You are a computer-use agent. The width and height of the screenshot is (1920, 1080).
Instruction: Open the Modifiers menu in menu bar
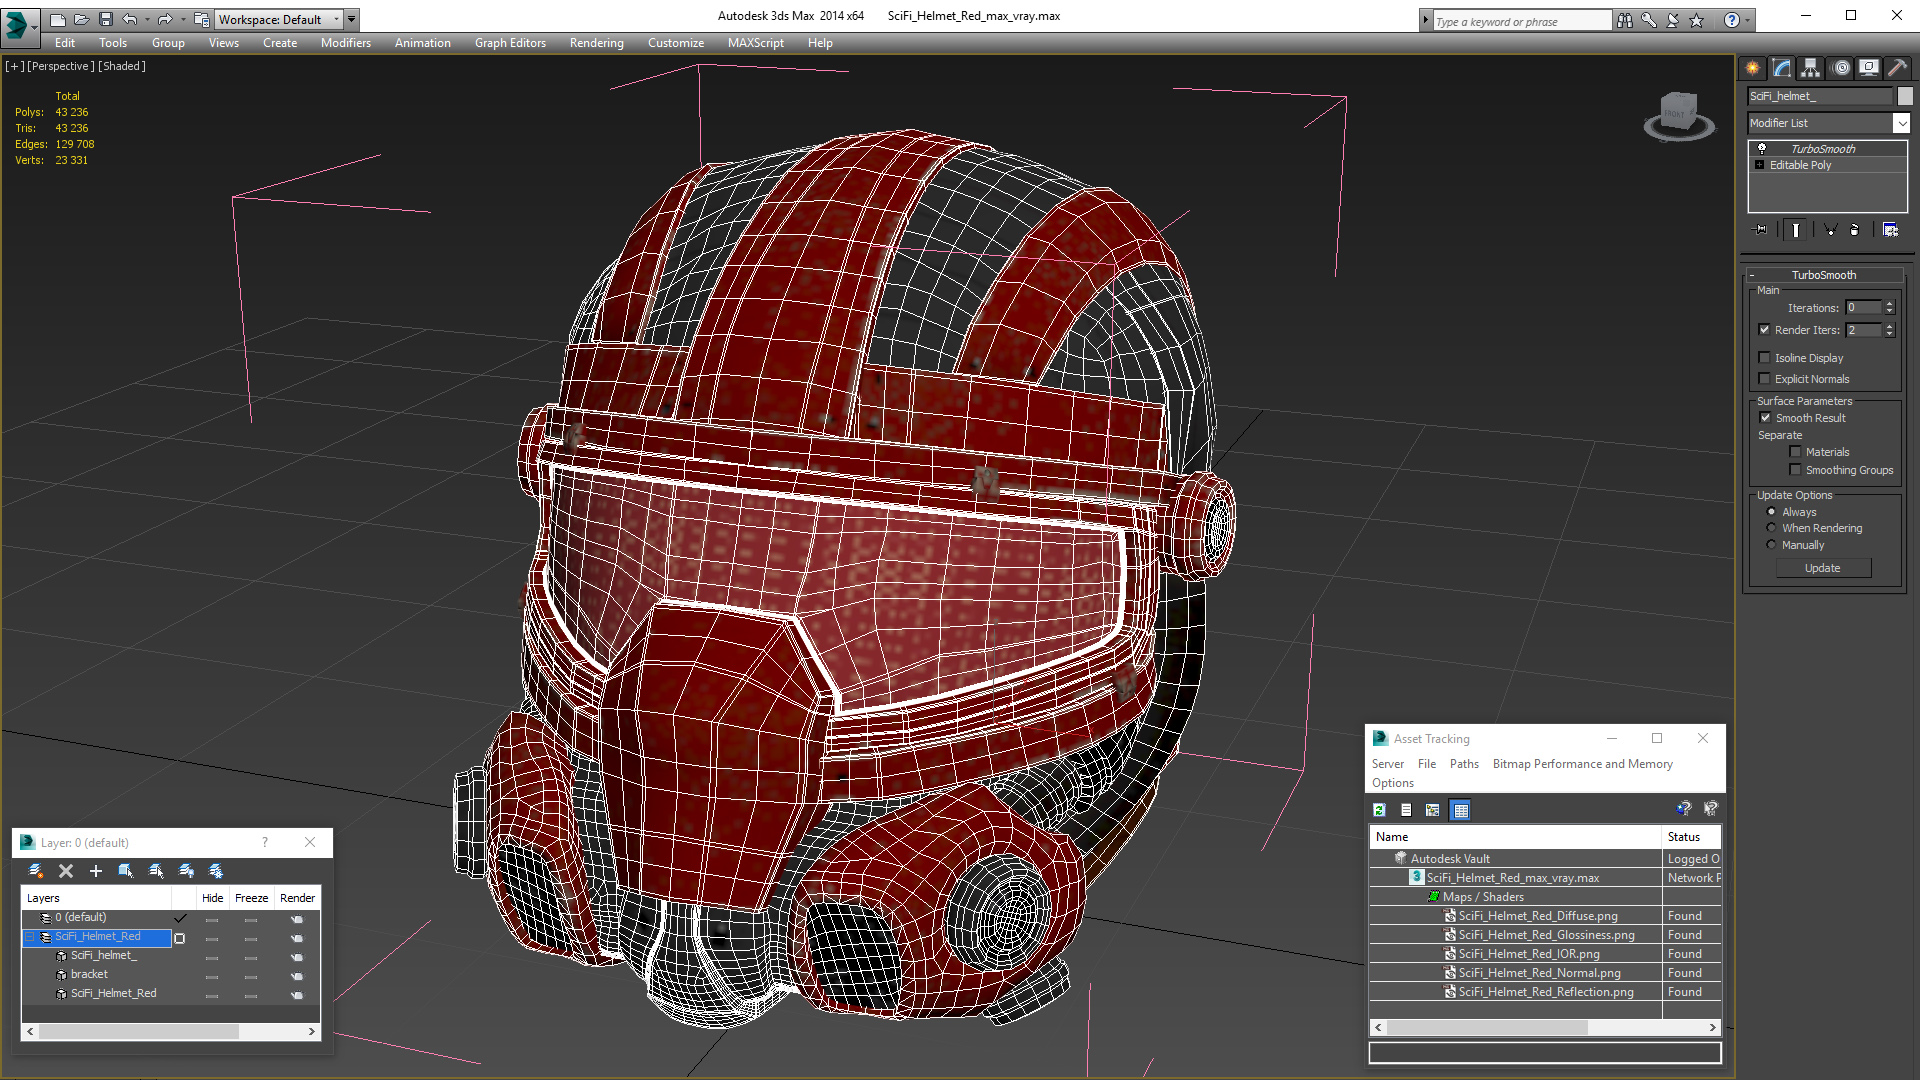[x=343, y=42]
